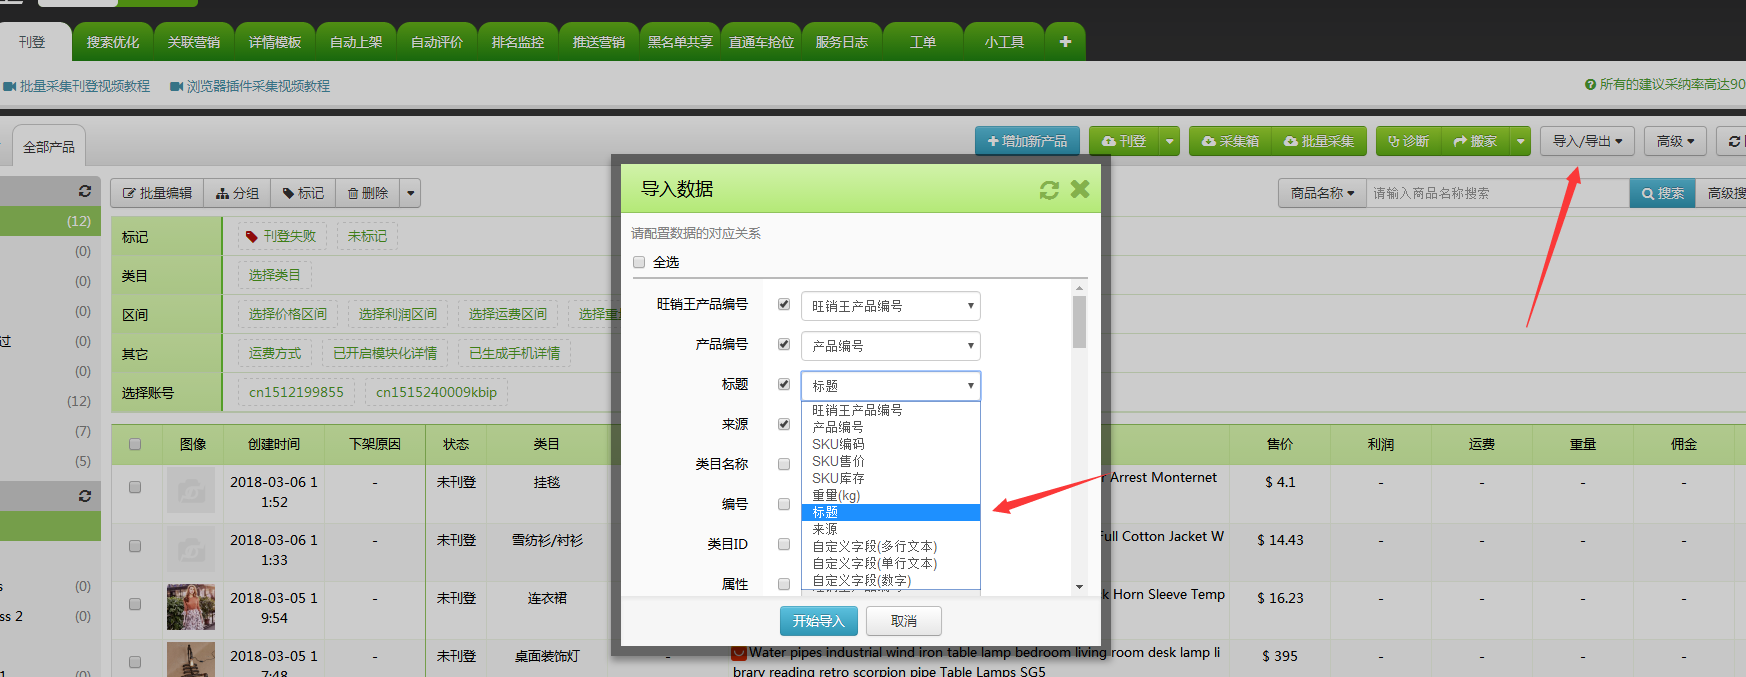Close the 导入数据 dialog with the X icon
Screen dimensions: 1746x677
click(x=1080, y=189)
